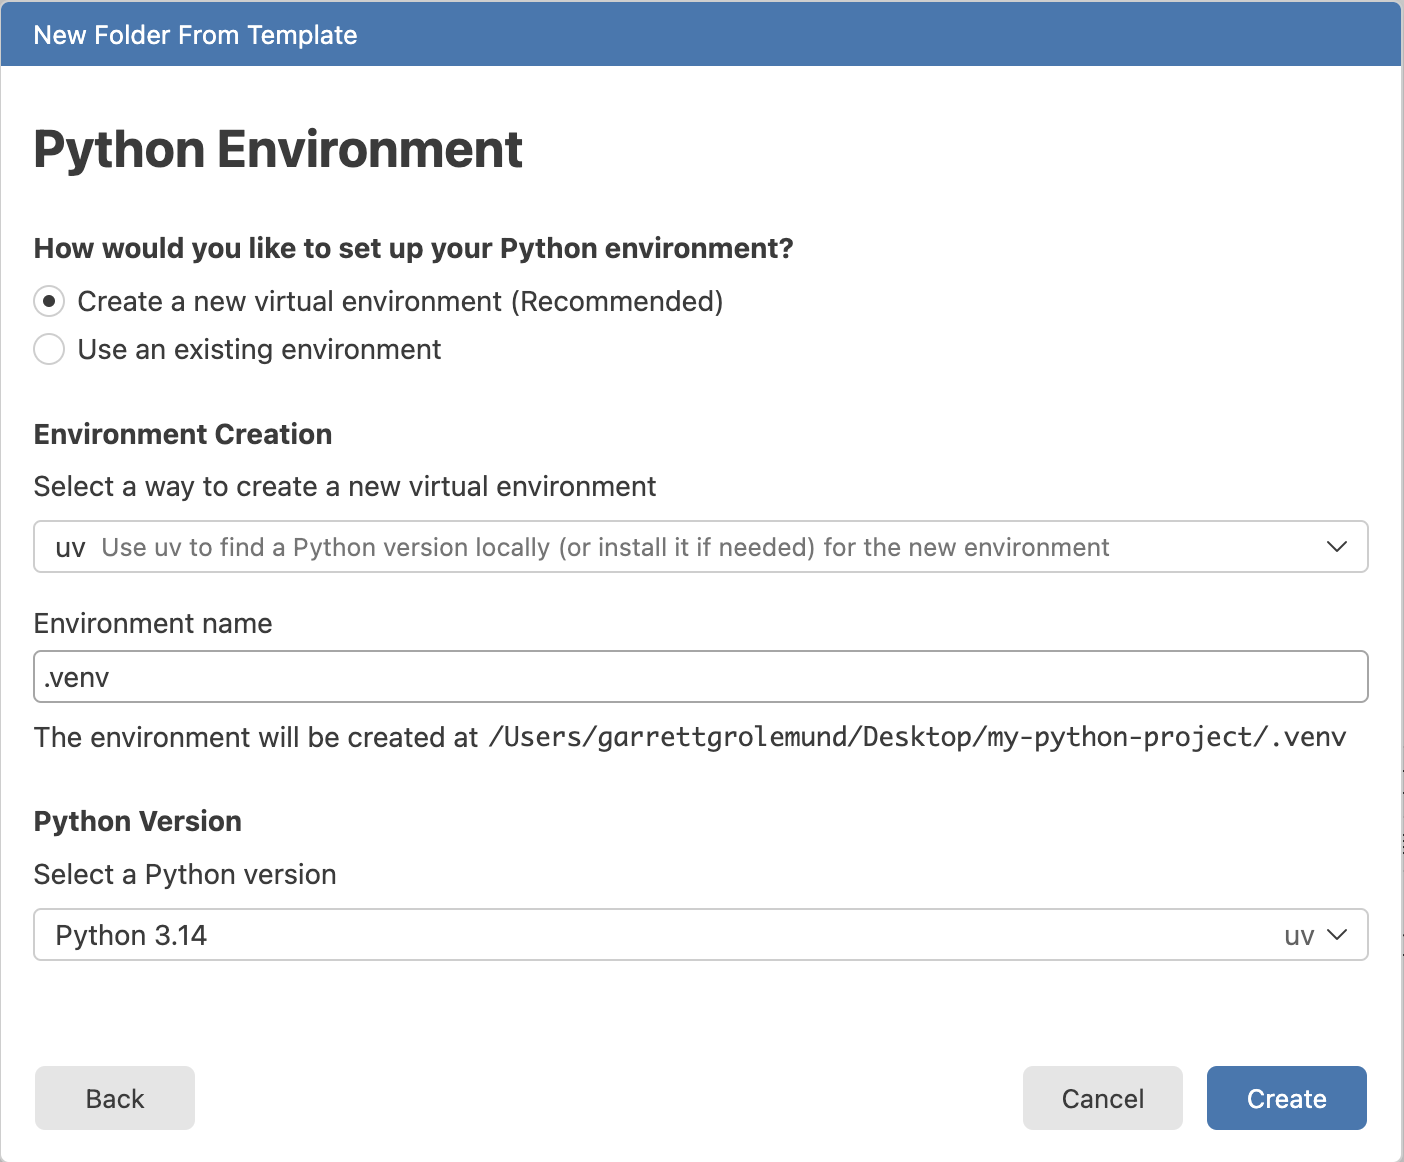Click the uv source tag in the Python version dropdown

1299,936
